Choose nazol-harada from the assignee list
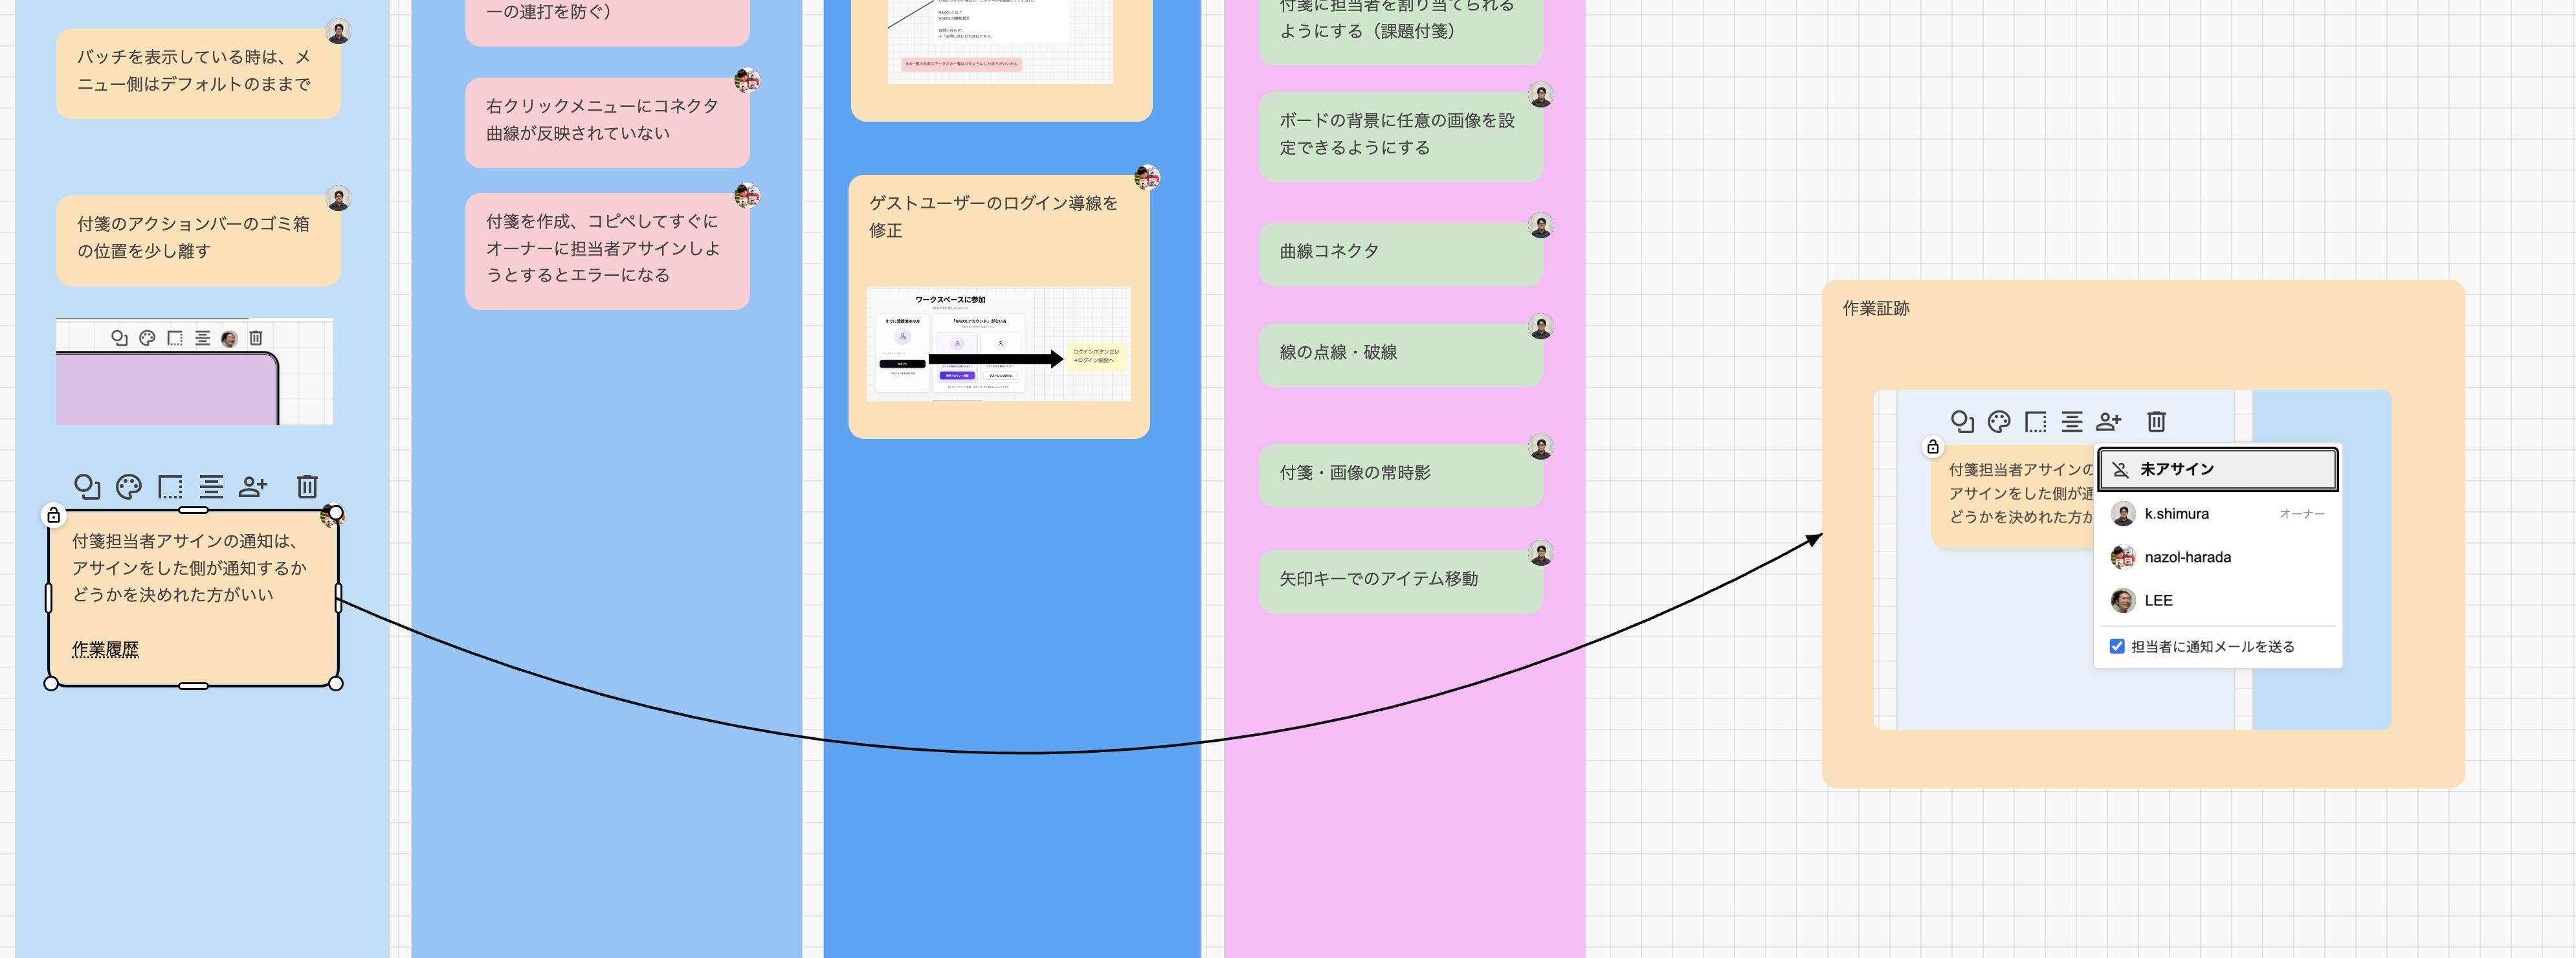The height and width of the screenshot is (958, 2576). [x=2217, y=557]
